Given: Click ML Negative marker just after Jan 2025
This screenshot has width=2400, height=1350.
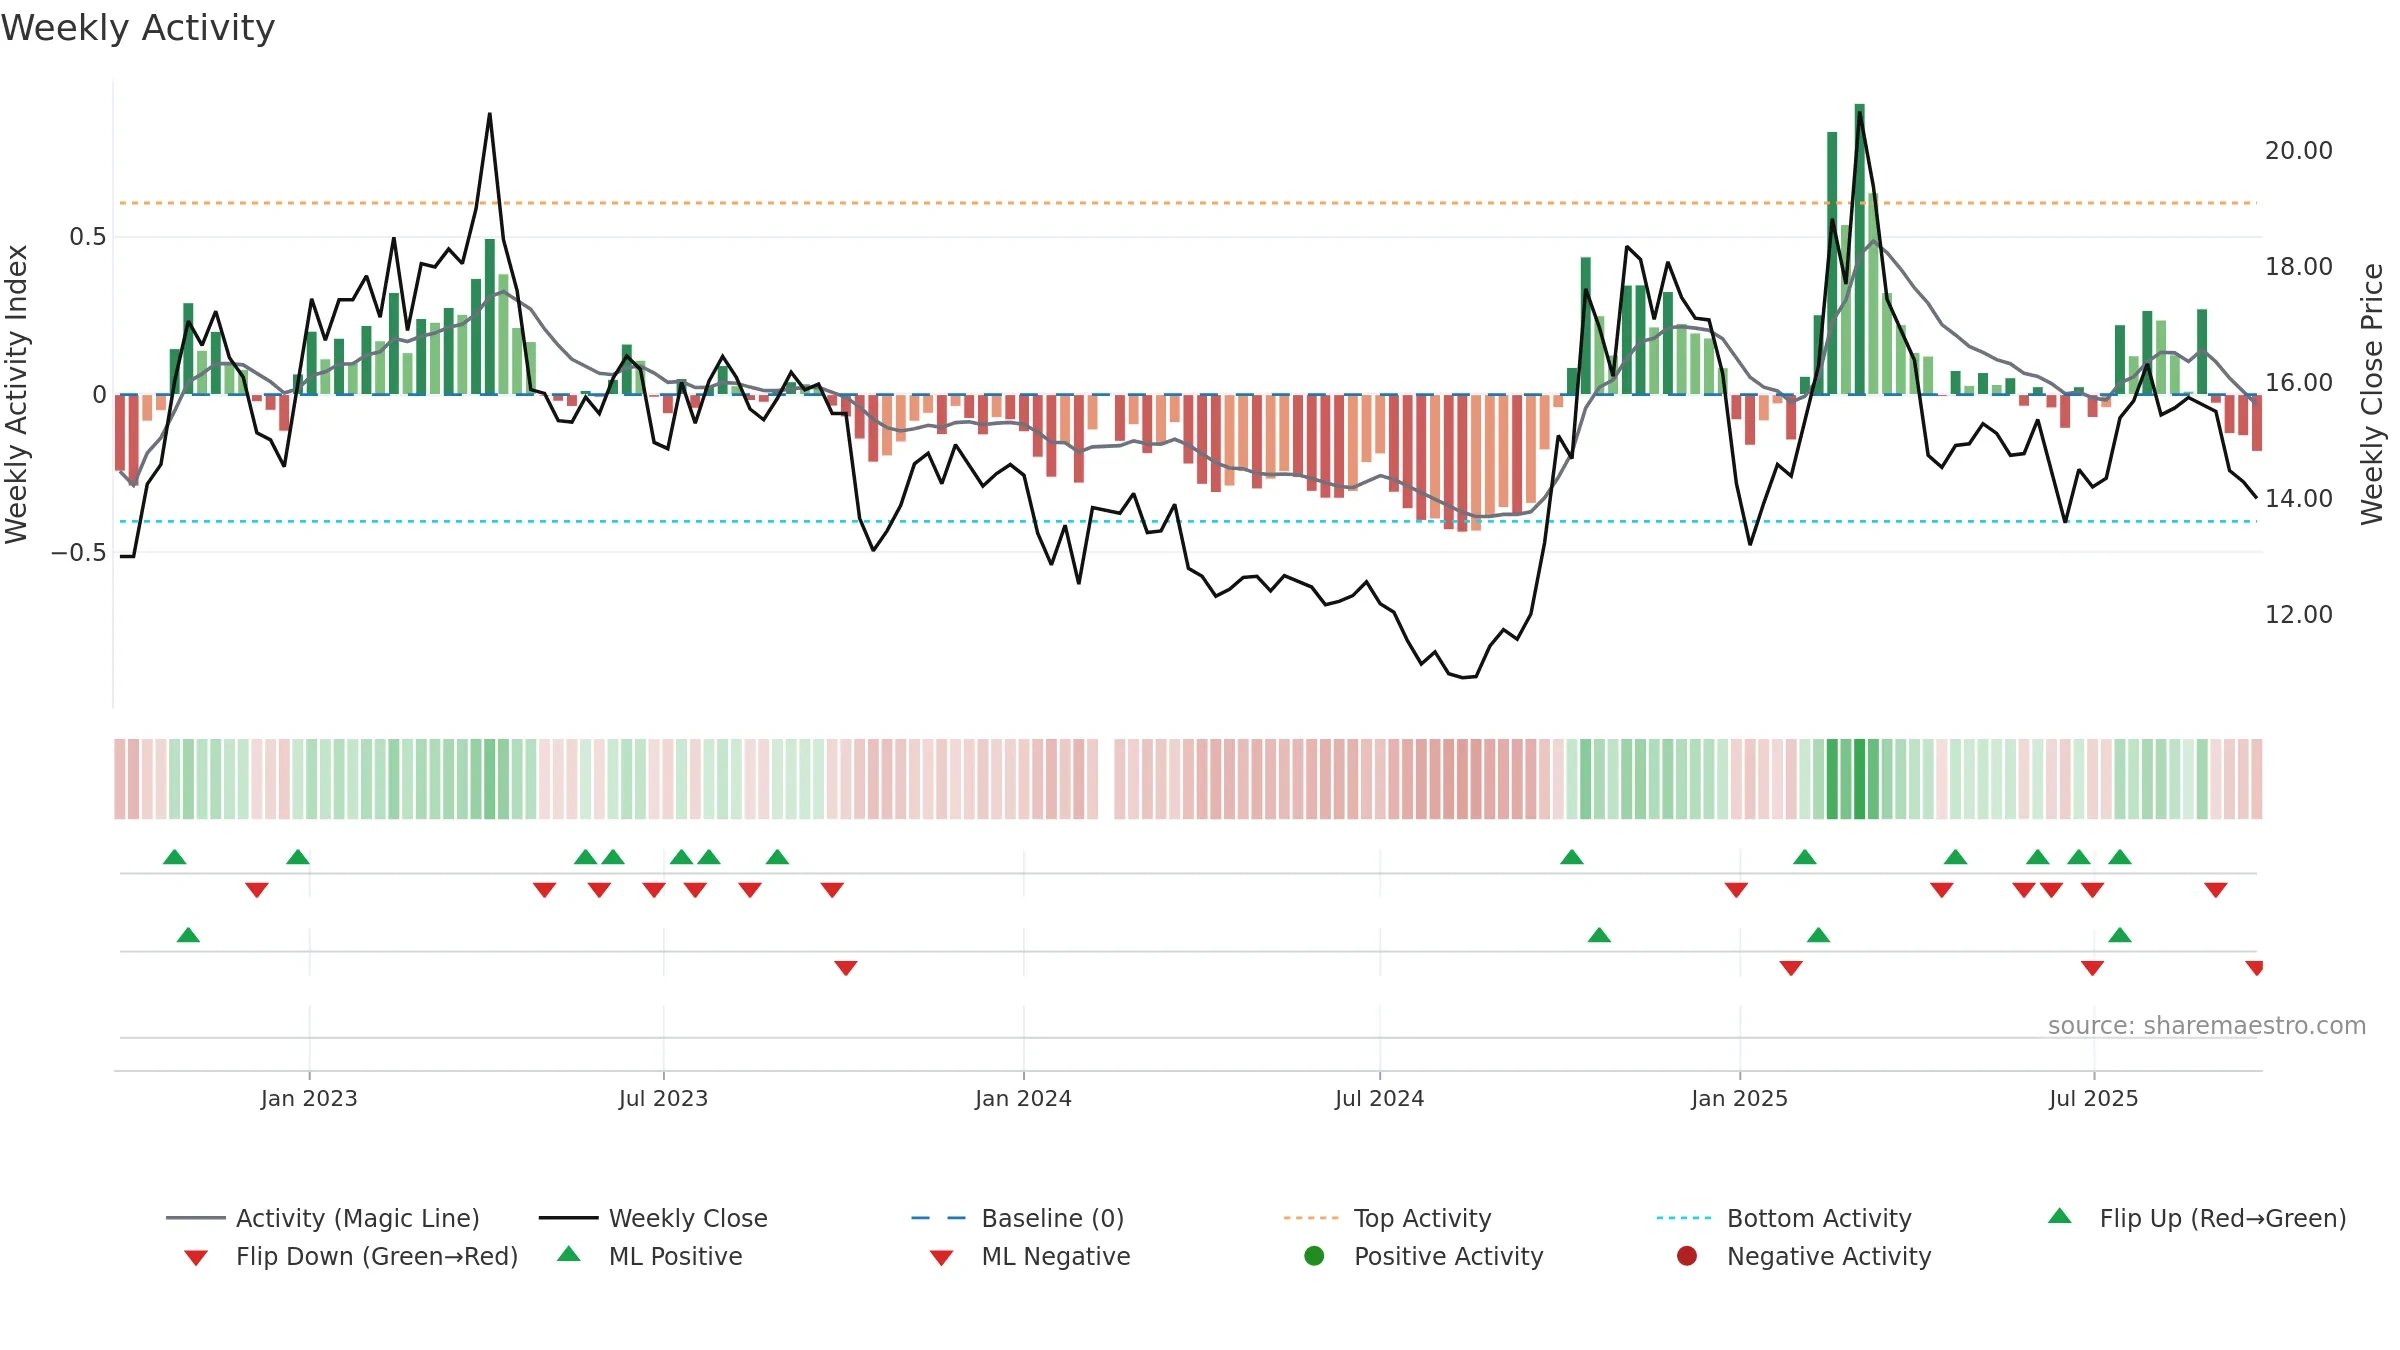Looking at the screenshot, I should (1791, 968).
